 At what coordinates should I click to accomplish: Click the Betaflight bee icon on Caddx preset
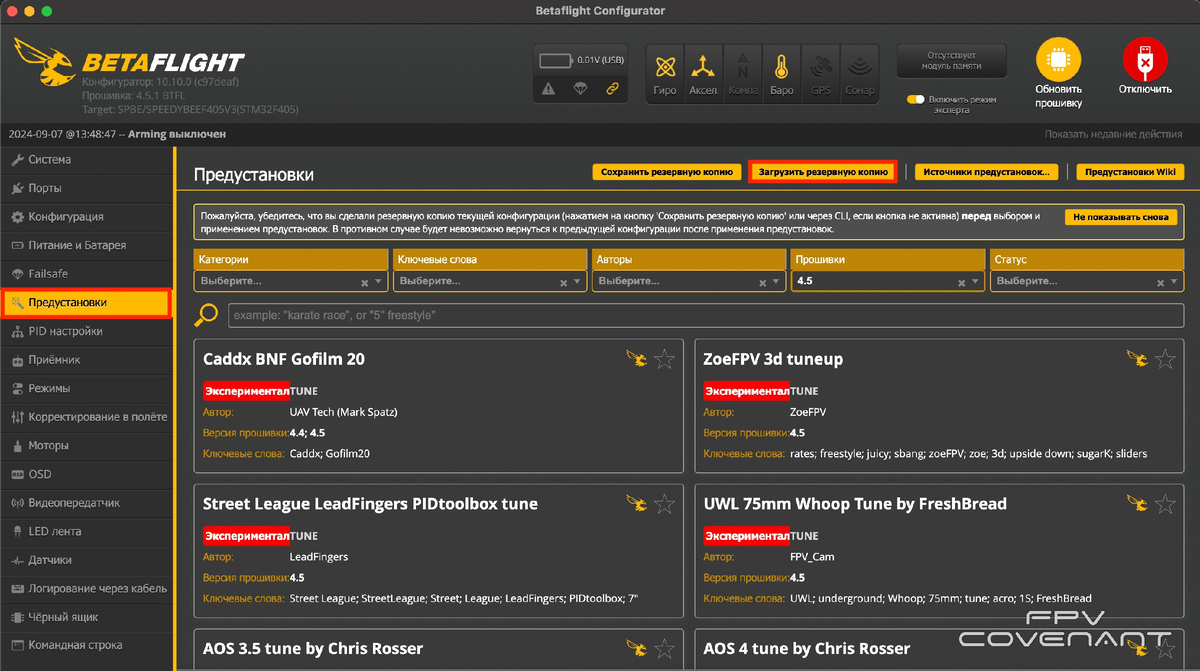[x=636, y=359]
